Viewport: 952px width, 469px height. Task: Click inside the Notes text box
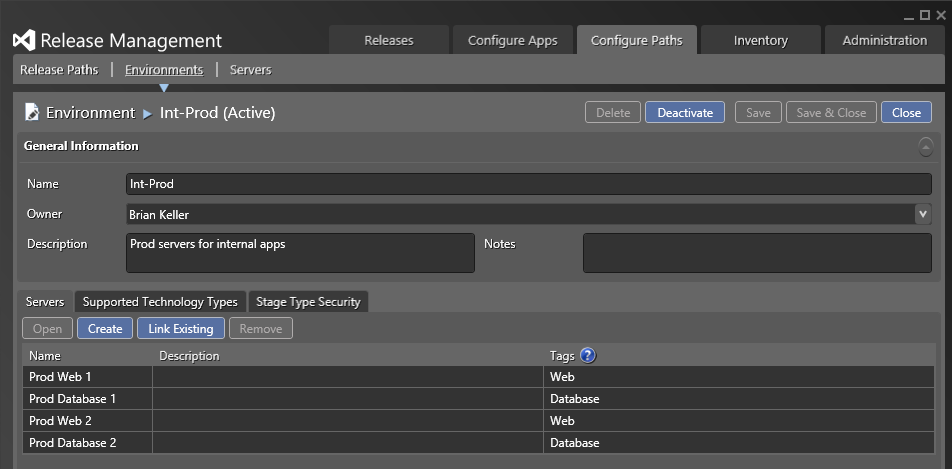[x=756, y=253]
